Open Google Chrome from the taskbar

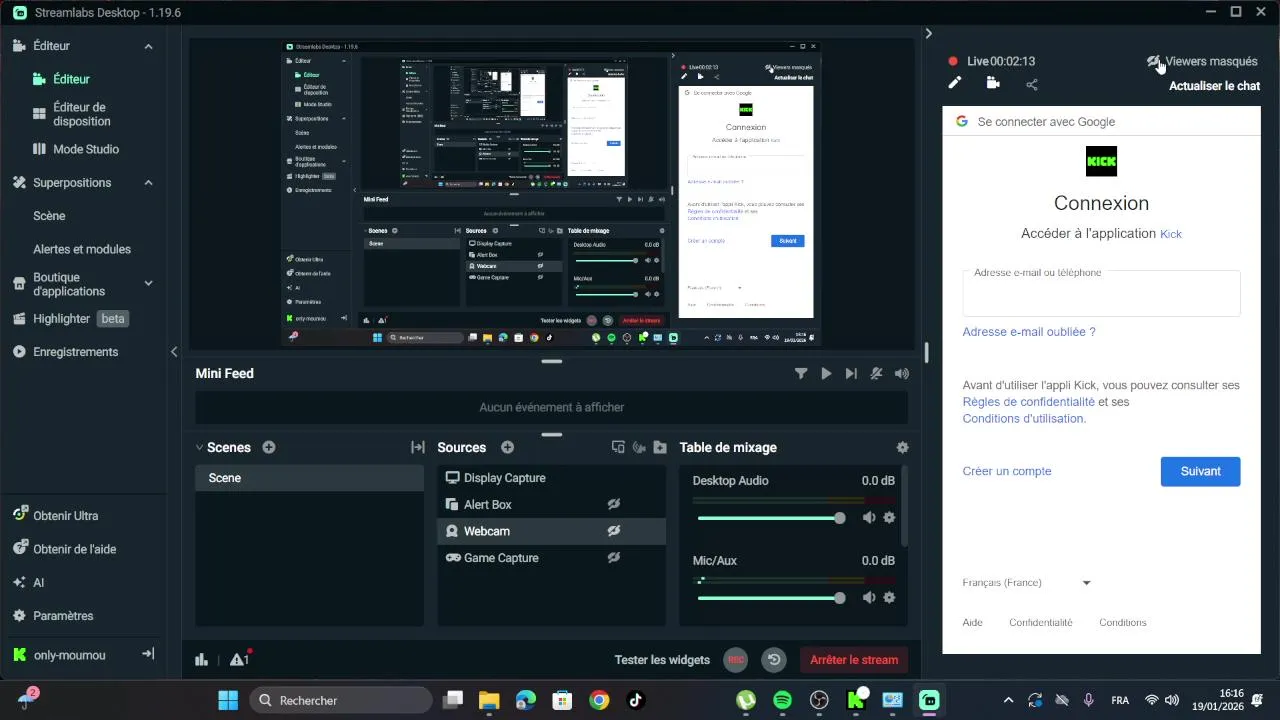pos(599,700)
